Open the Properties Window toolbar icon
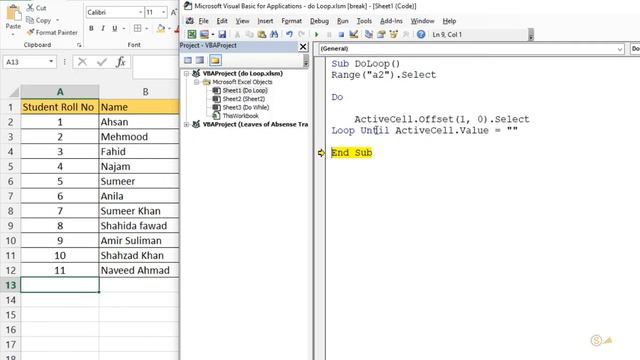 click(x=381, y=35)
